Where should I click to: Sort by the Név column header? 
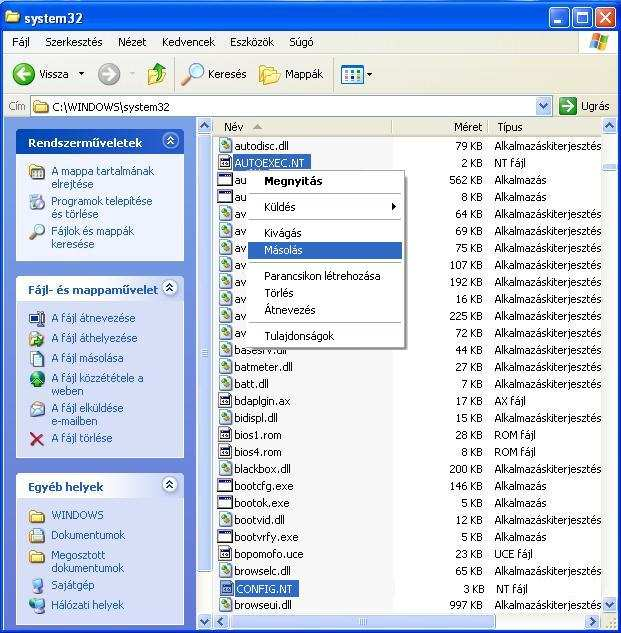pos(302,127)
